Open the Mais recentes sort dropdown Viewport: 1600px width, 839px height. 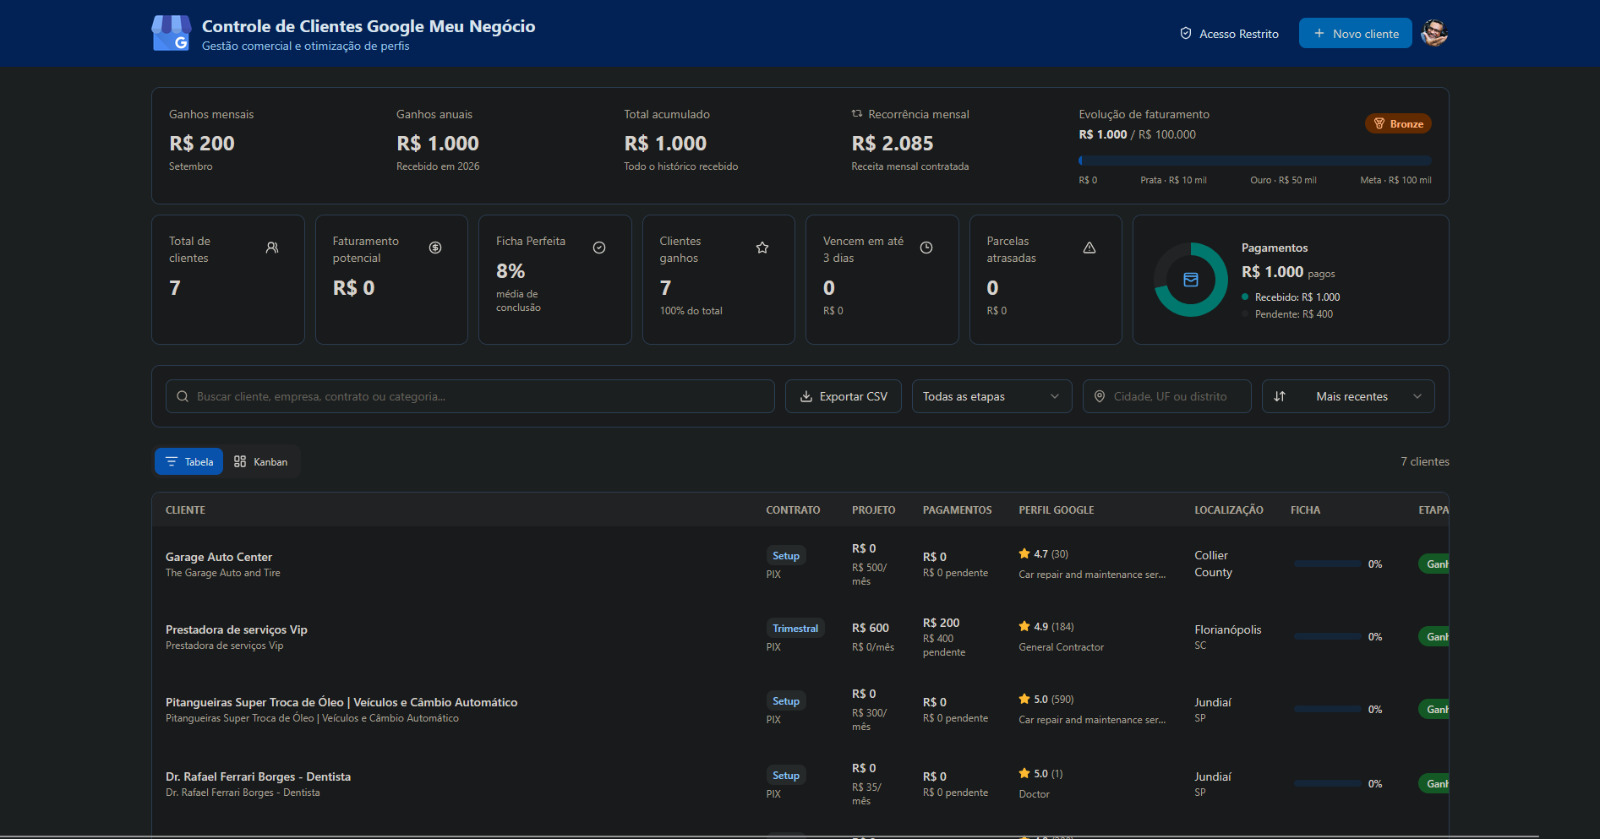(1348, 396)
